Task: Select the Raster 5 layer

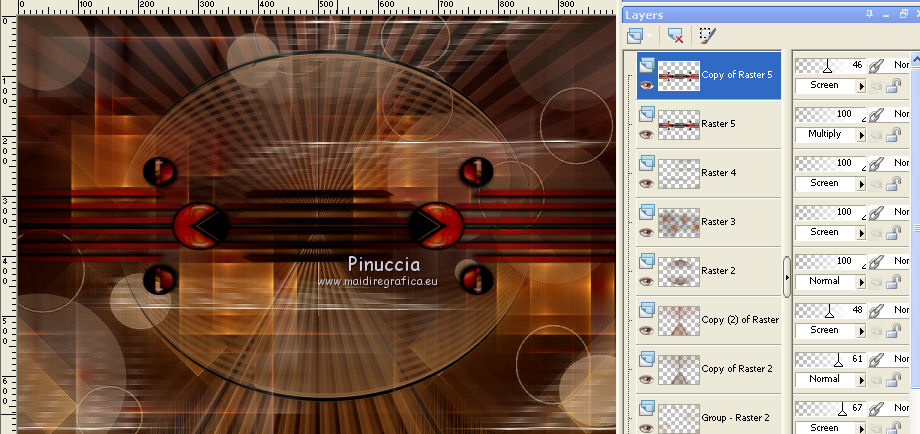Action: [x=709, y=124]
